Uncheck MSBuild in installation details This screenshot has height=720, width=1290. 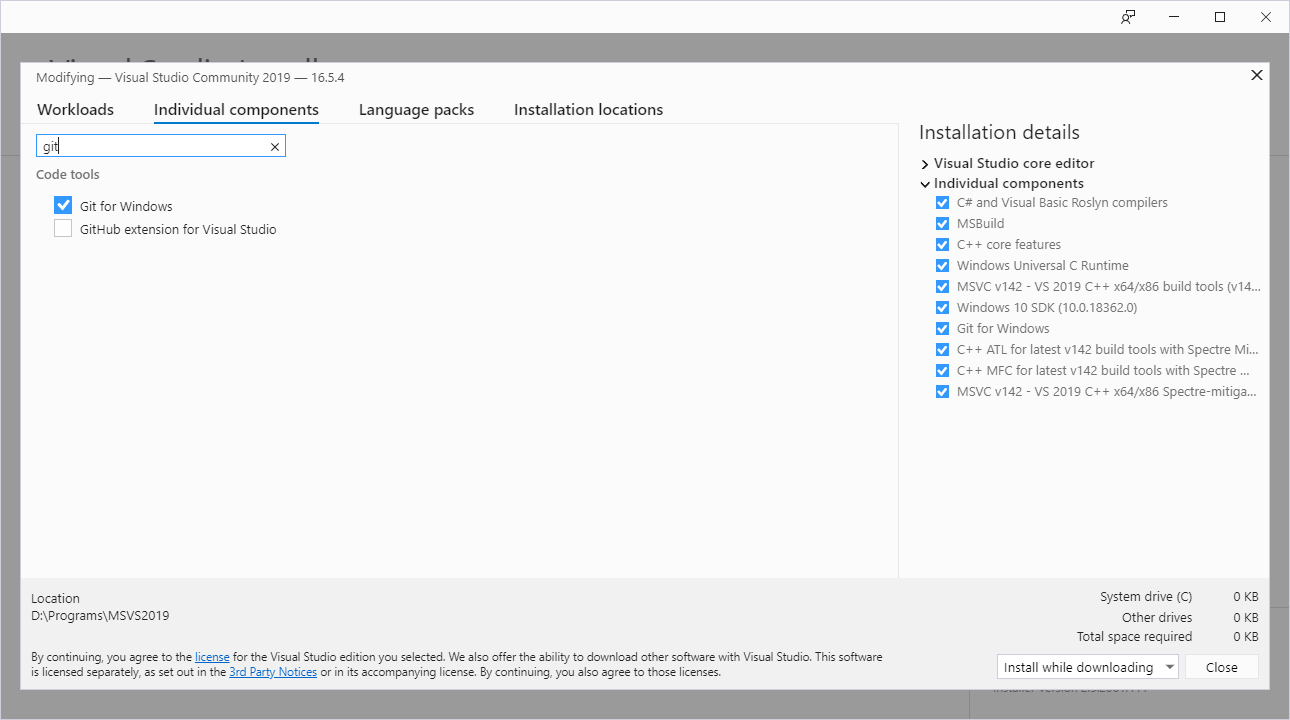coord(942,223)
